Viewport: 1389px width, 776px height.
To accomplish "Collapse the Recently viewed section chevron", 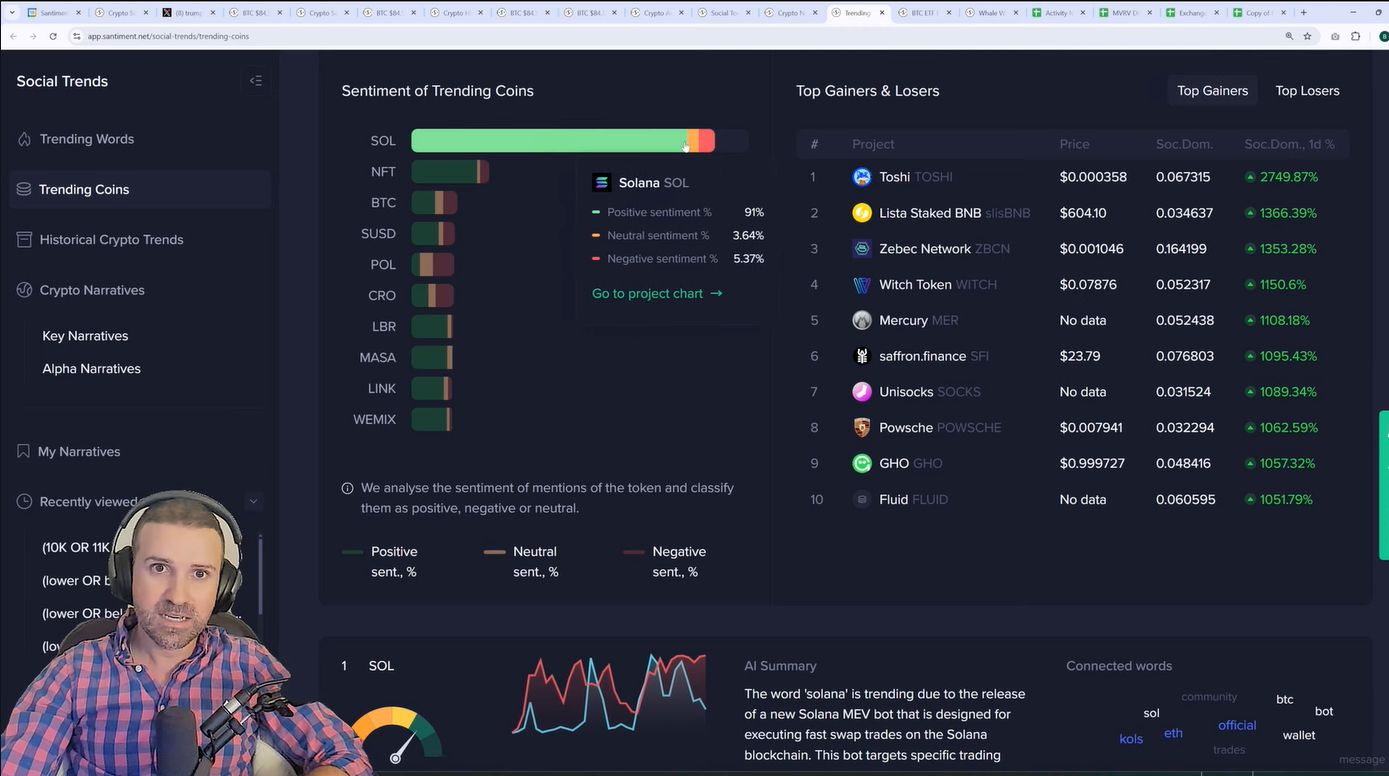I will pyautogui.click(x=253, y=502).
